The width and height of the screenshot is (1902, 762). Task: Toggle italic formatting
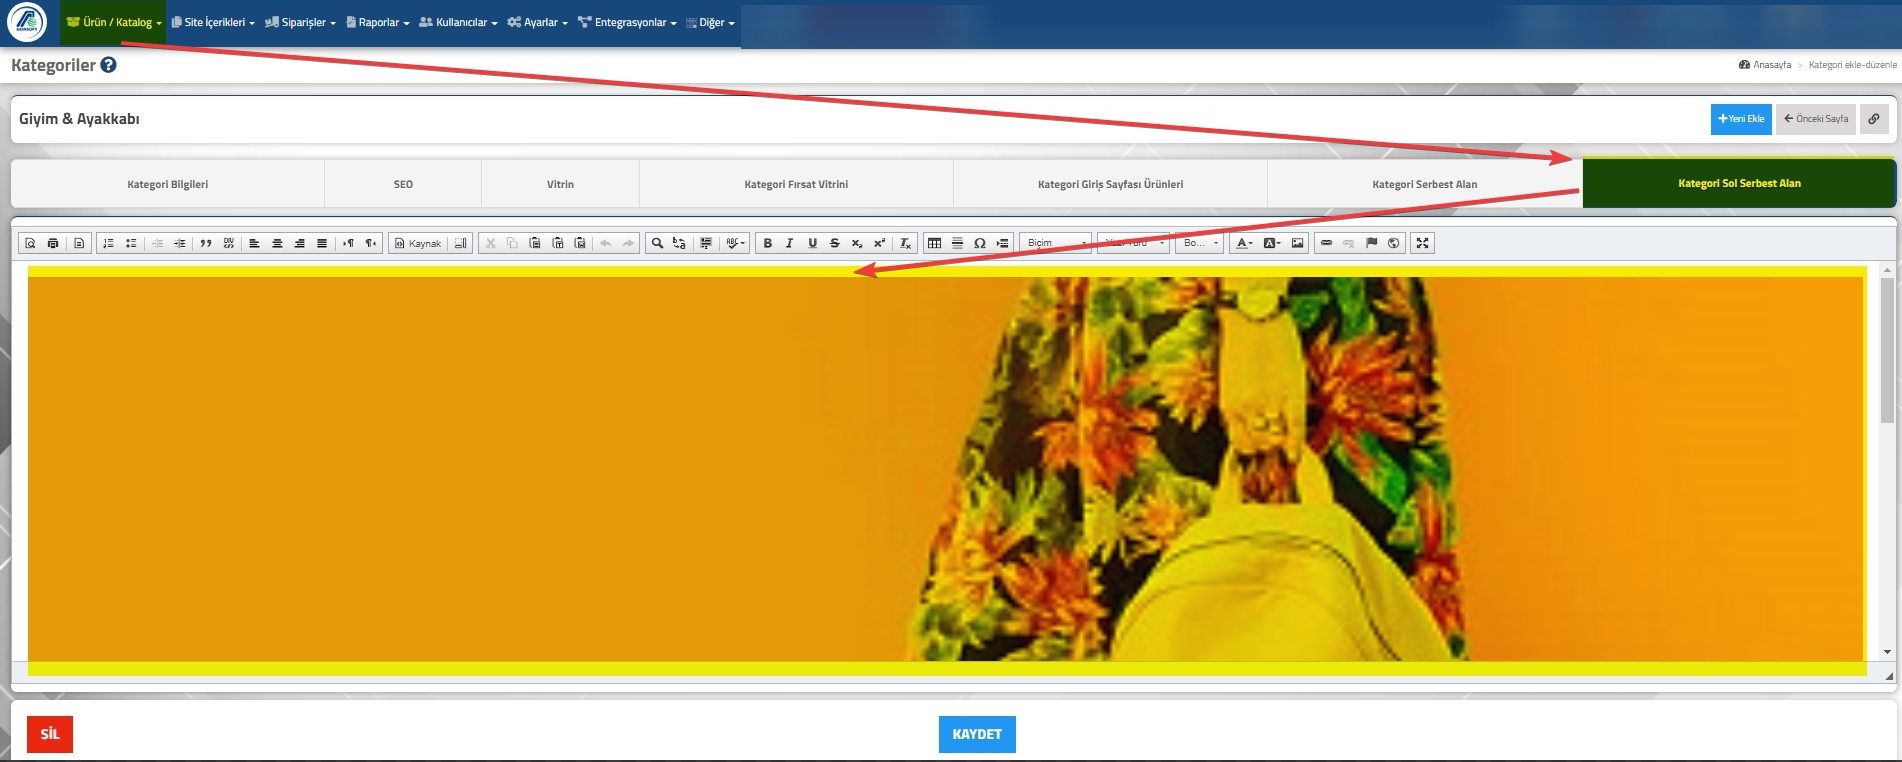(x=789, y=243)
